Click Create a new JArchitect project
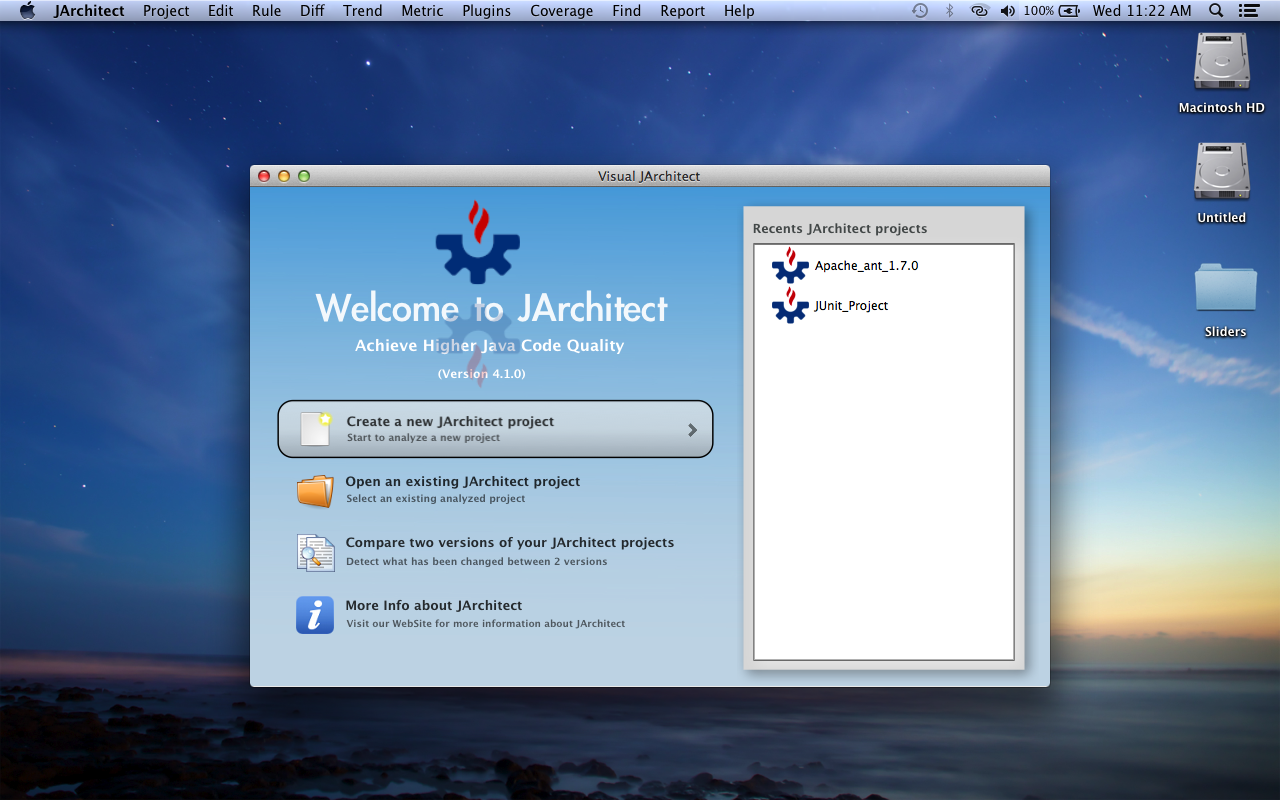 (495, 429)
